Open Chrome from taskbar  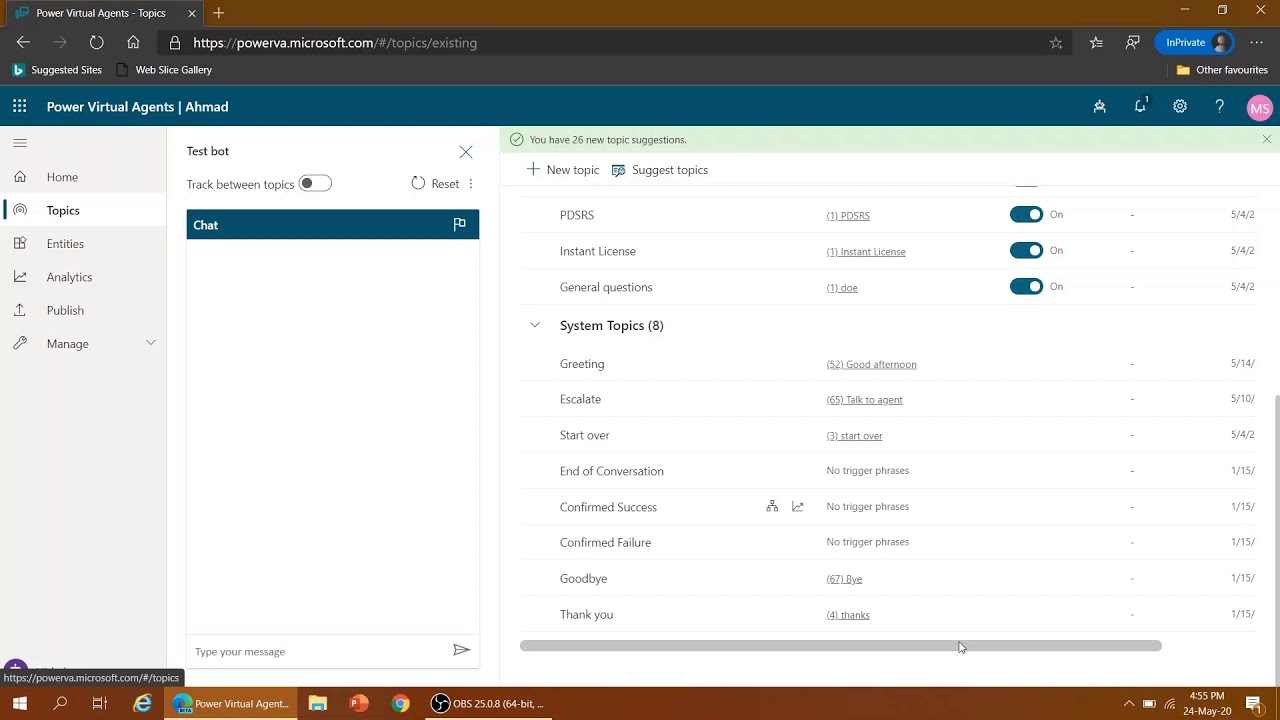pyautogui.click(x=400, y=704)
